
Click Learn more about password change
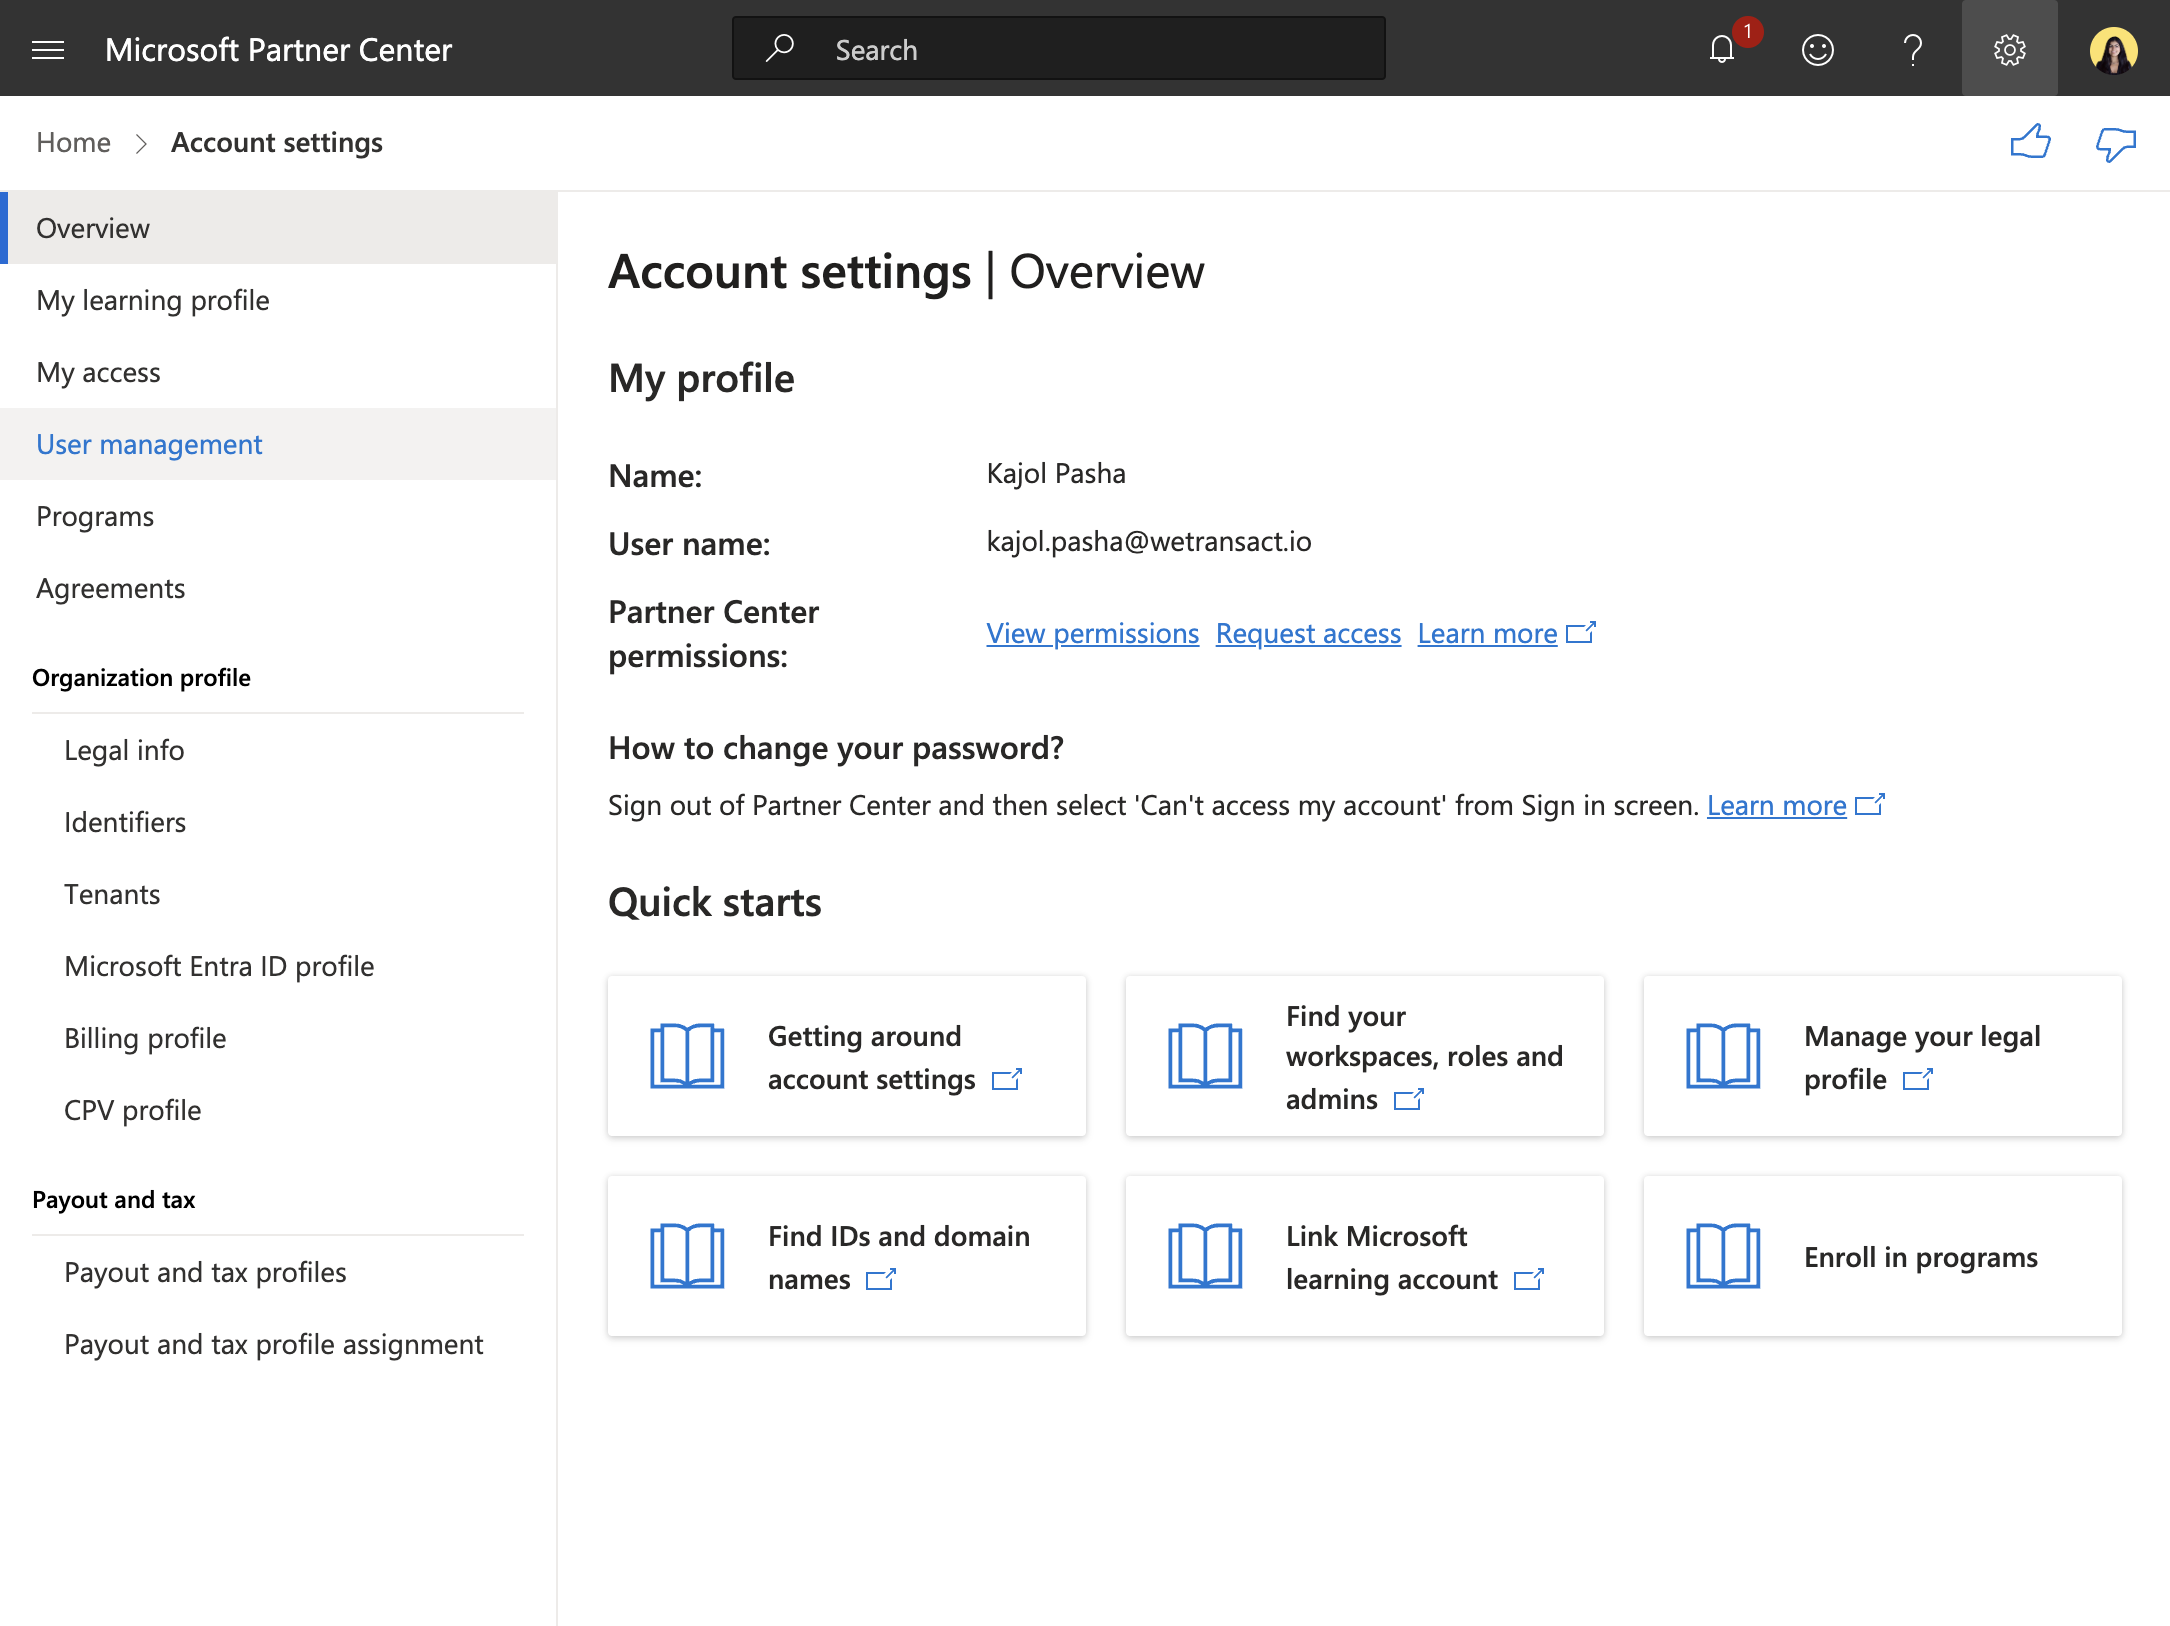tap(1776, 805)
